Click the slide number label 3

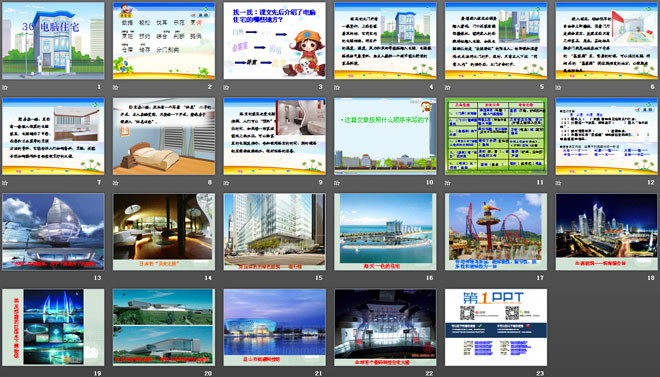pos(320,87)
